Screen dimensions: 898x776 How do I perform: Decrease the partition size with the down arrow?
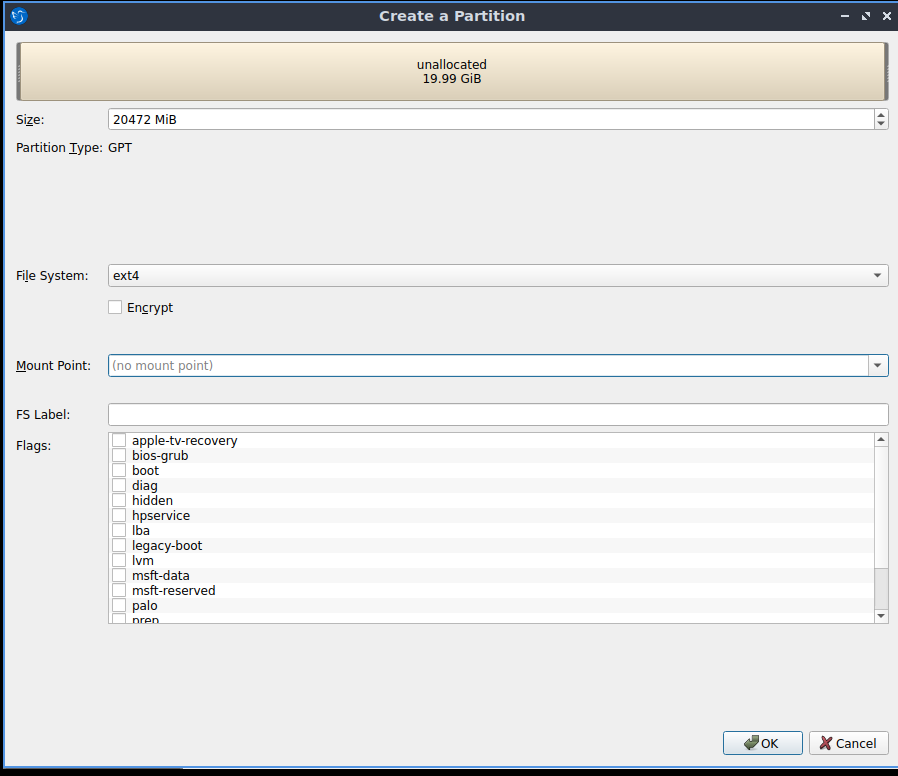(x=880, y=124)
